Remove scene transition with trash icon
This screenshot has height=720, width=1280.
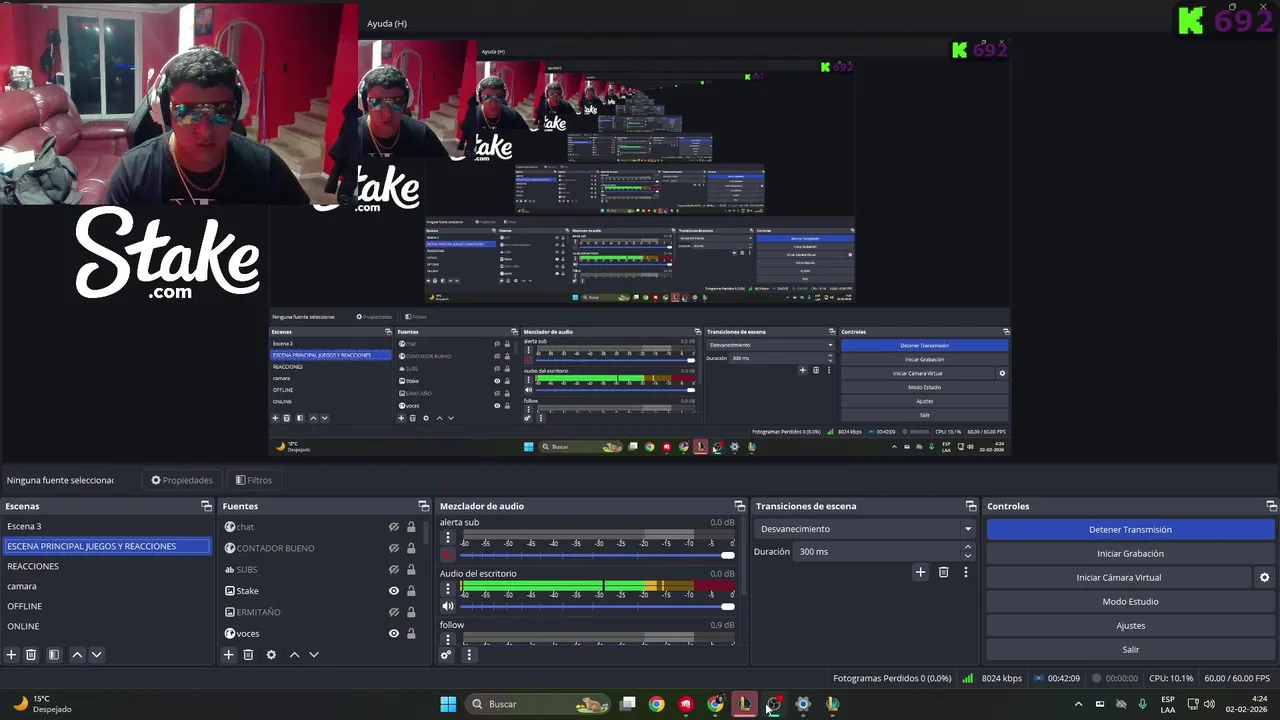coord(943,572)
